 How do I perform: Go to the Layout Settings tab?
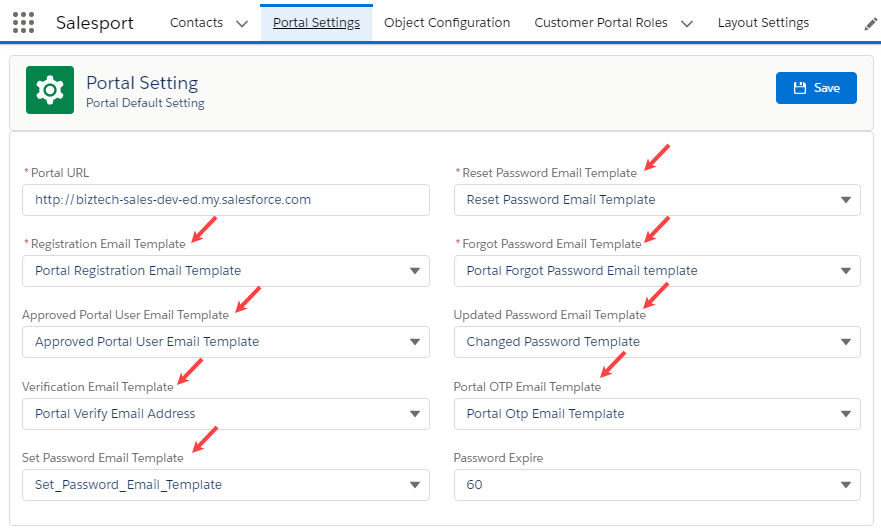point(763,23)
